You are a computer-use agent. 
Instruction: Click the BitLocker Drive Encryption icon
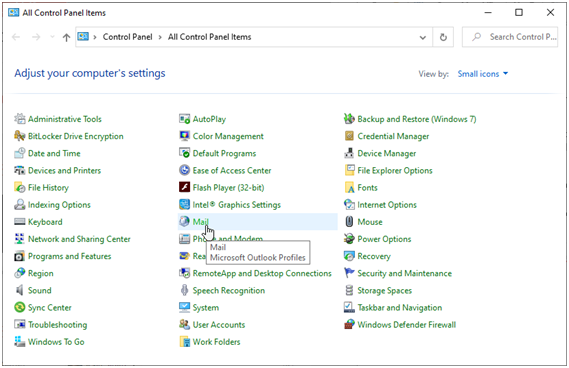(20, 136)
